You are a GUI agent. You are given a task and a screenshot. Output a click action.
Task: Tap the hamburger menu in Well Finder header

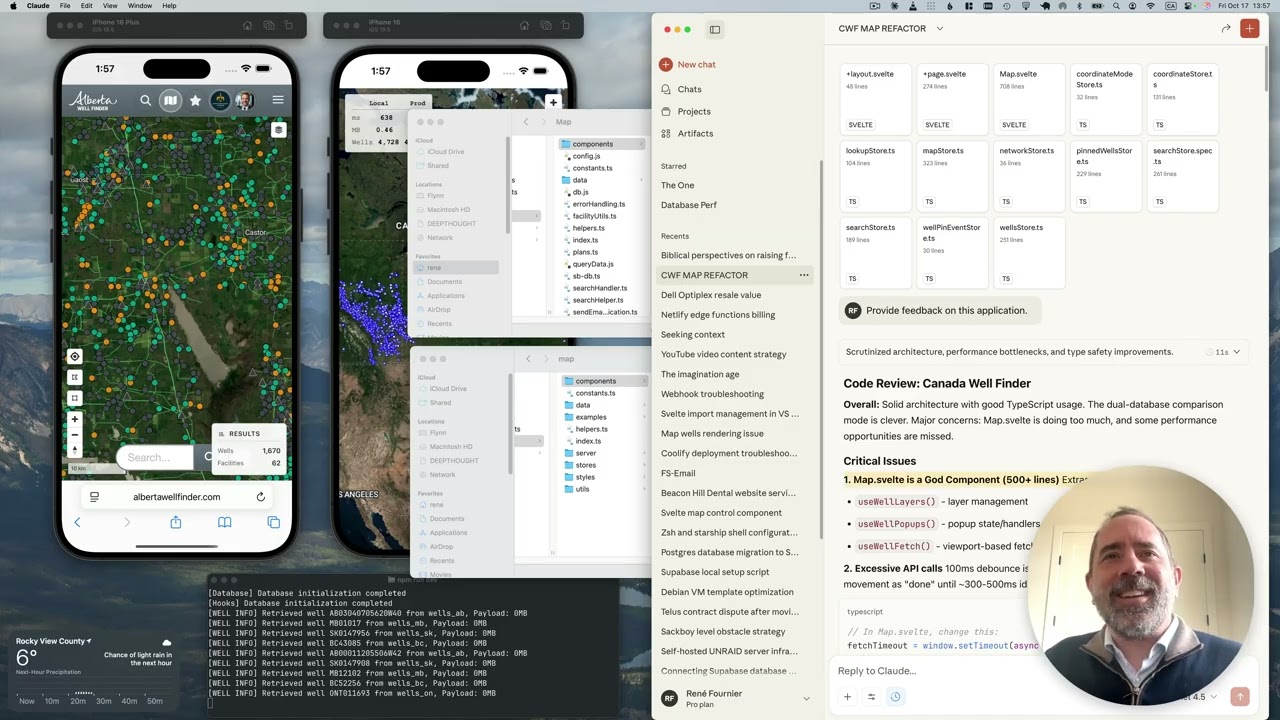click(278, 100)
